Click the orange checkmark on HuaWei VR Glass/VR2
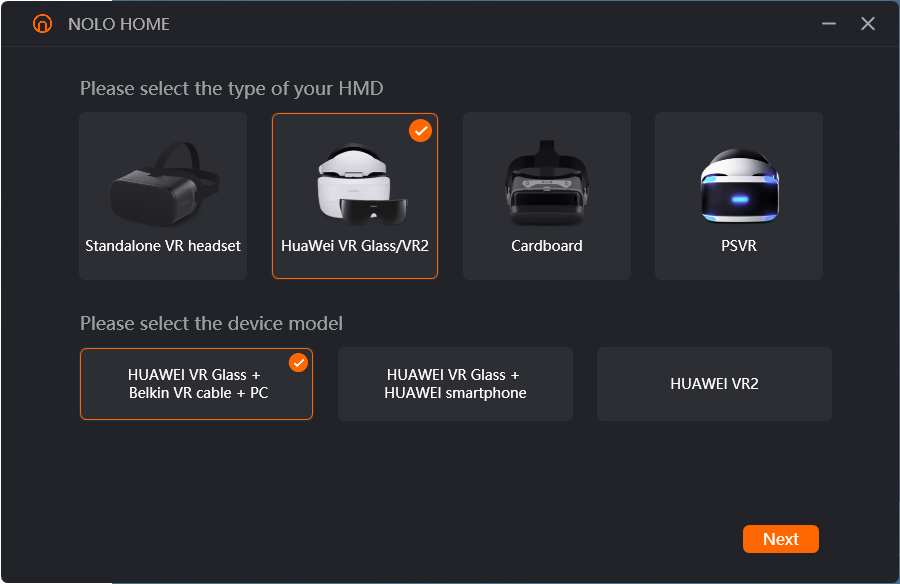 click(x=421, y=131)
